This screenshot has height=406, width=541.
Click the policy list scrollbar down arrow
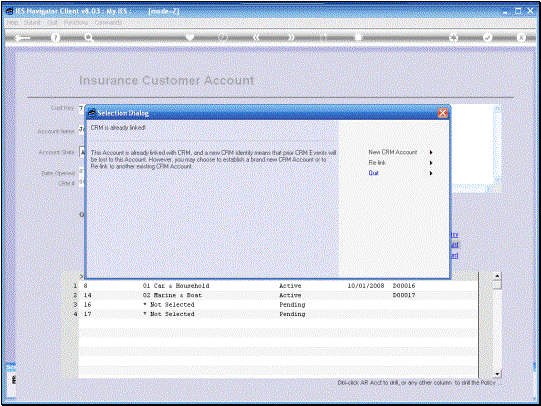pyautogui.click(x=497, y=374)
